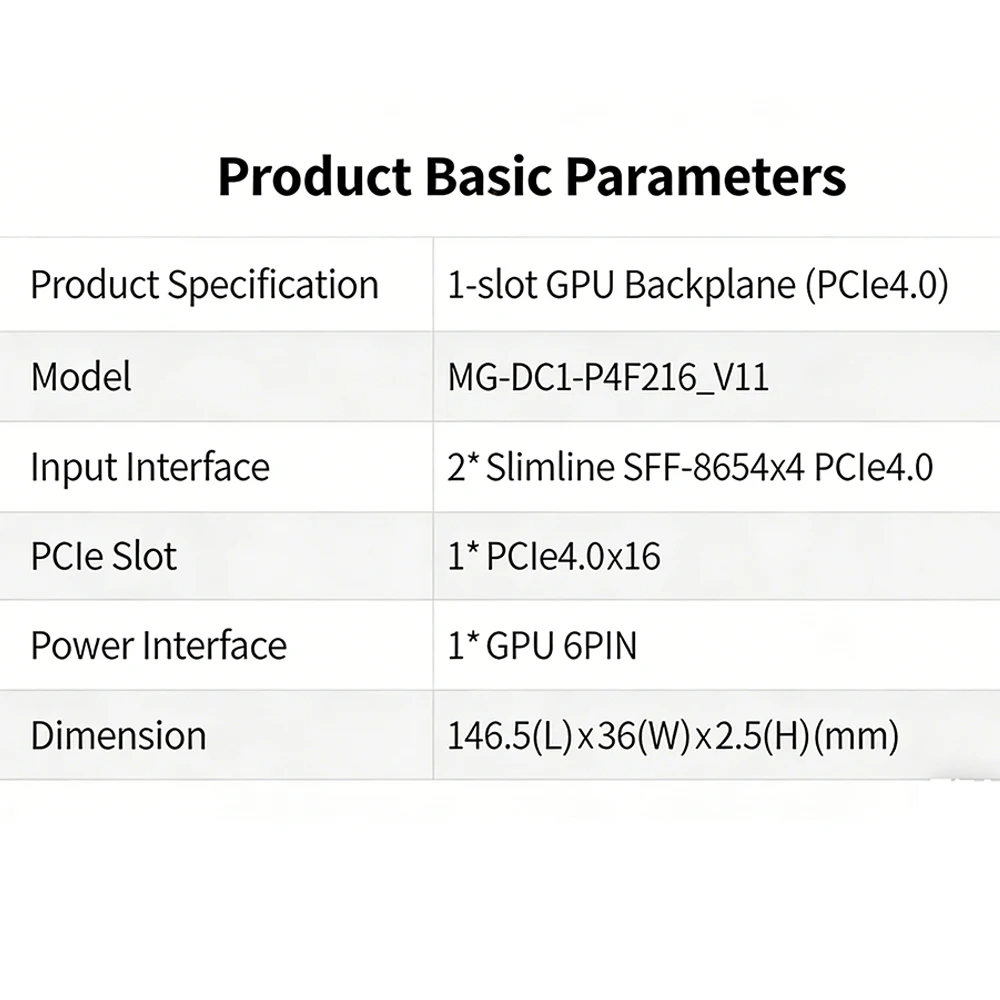Image resolution: width=1000 pixels, height=1000 pixels.
Task: Click (PCIe4.0) in the specification value
Action: coord(875,285)
